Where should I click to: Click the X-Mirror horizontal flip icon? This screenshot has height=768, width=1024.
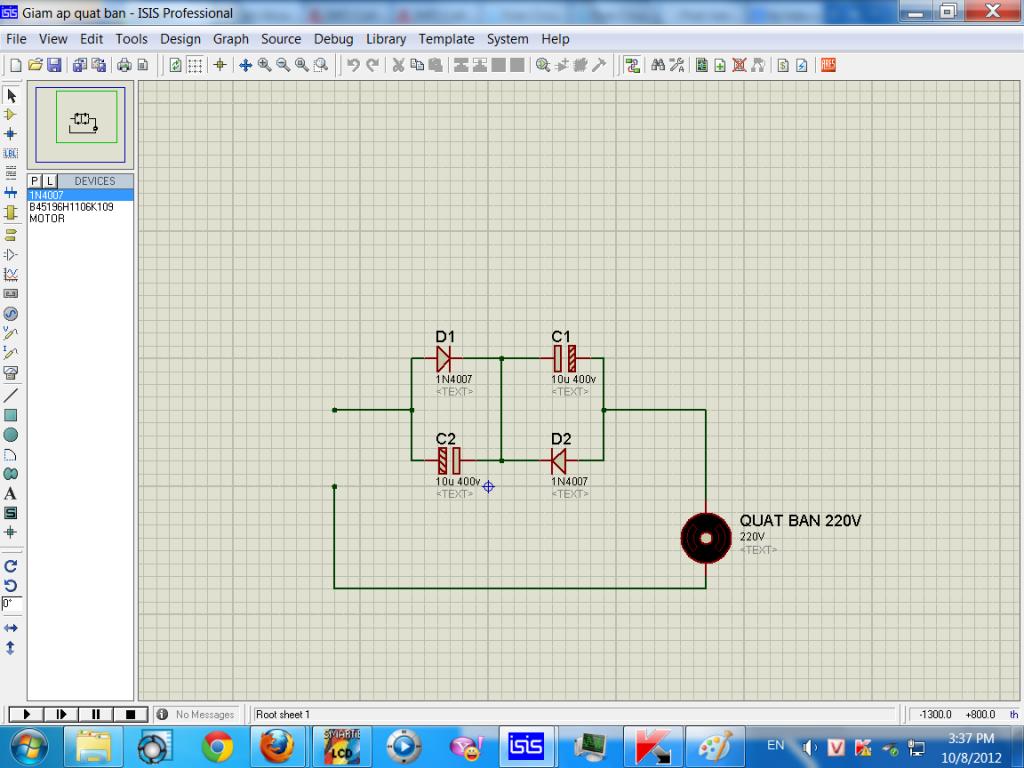pyautogui.click(x=11, y=628)
